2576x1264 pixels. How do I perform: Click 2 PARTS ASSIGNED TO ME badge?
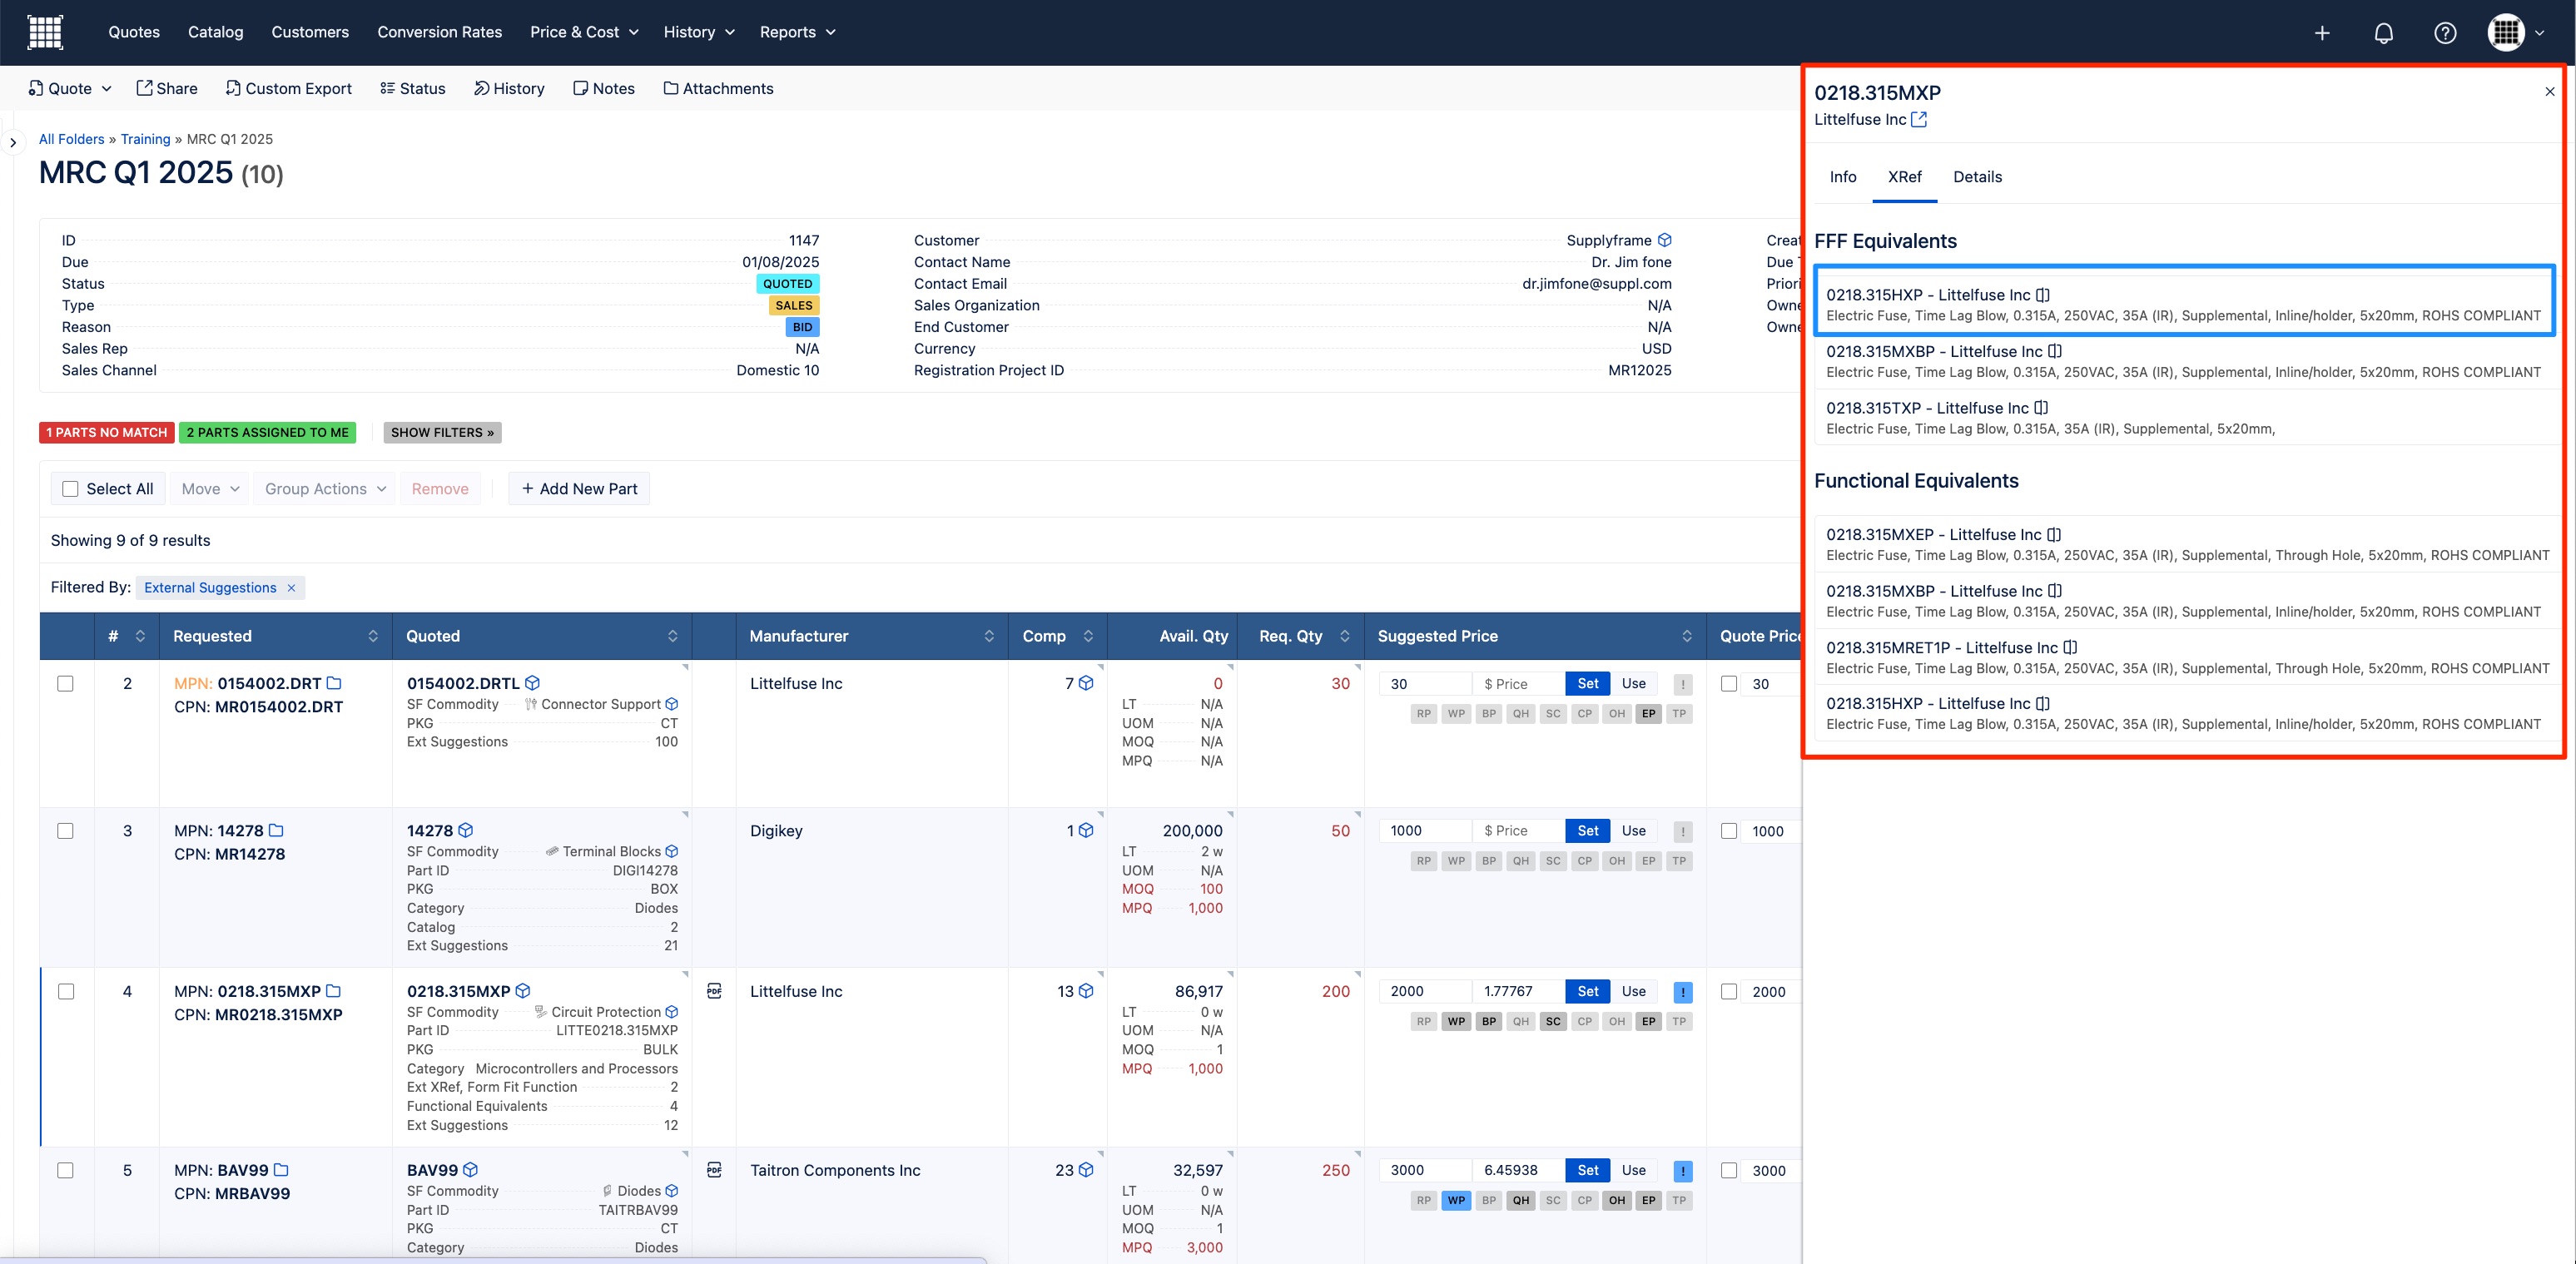(268, 432)
